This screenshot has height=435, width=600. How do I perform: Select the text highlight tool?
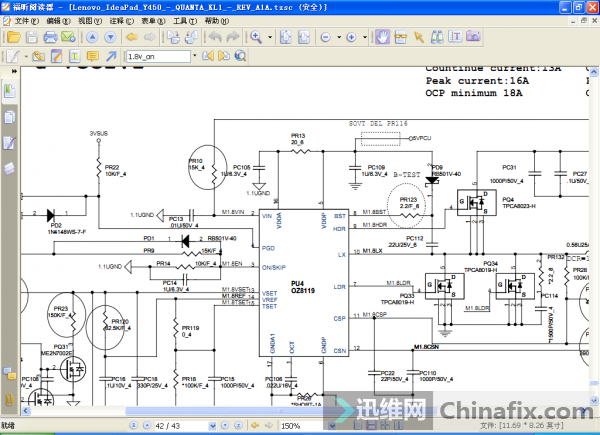[75, 57]
